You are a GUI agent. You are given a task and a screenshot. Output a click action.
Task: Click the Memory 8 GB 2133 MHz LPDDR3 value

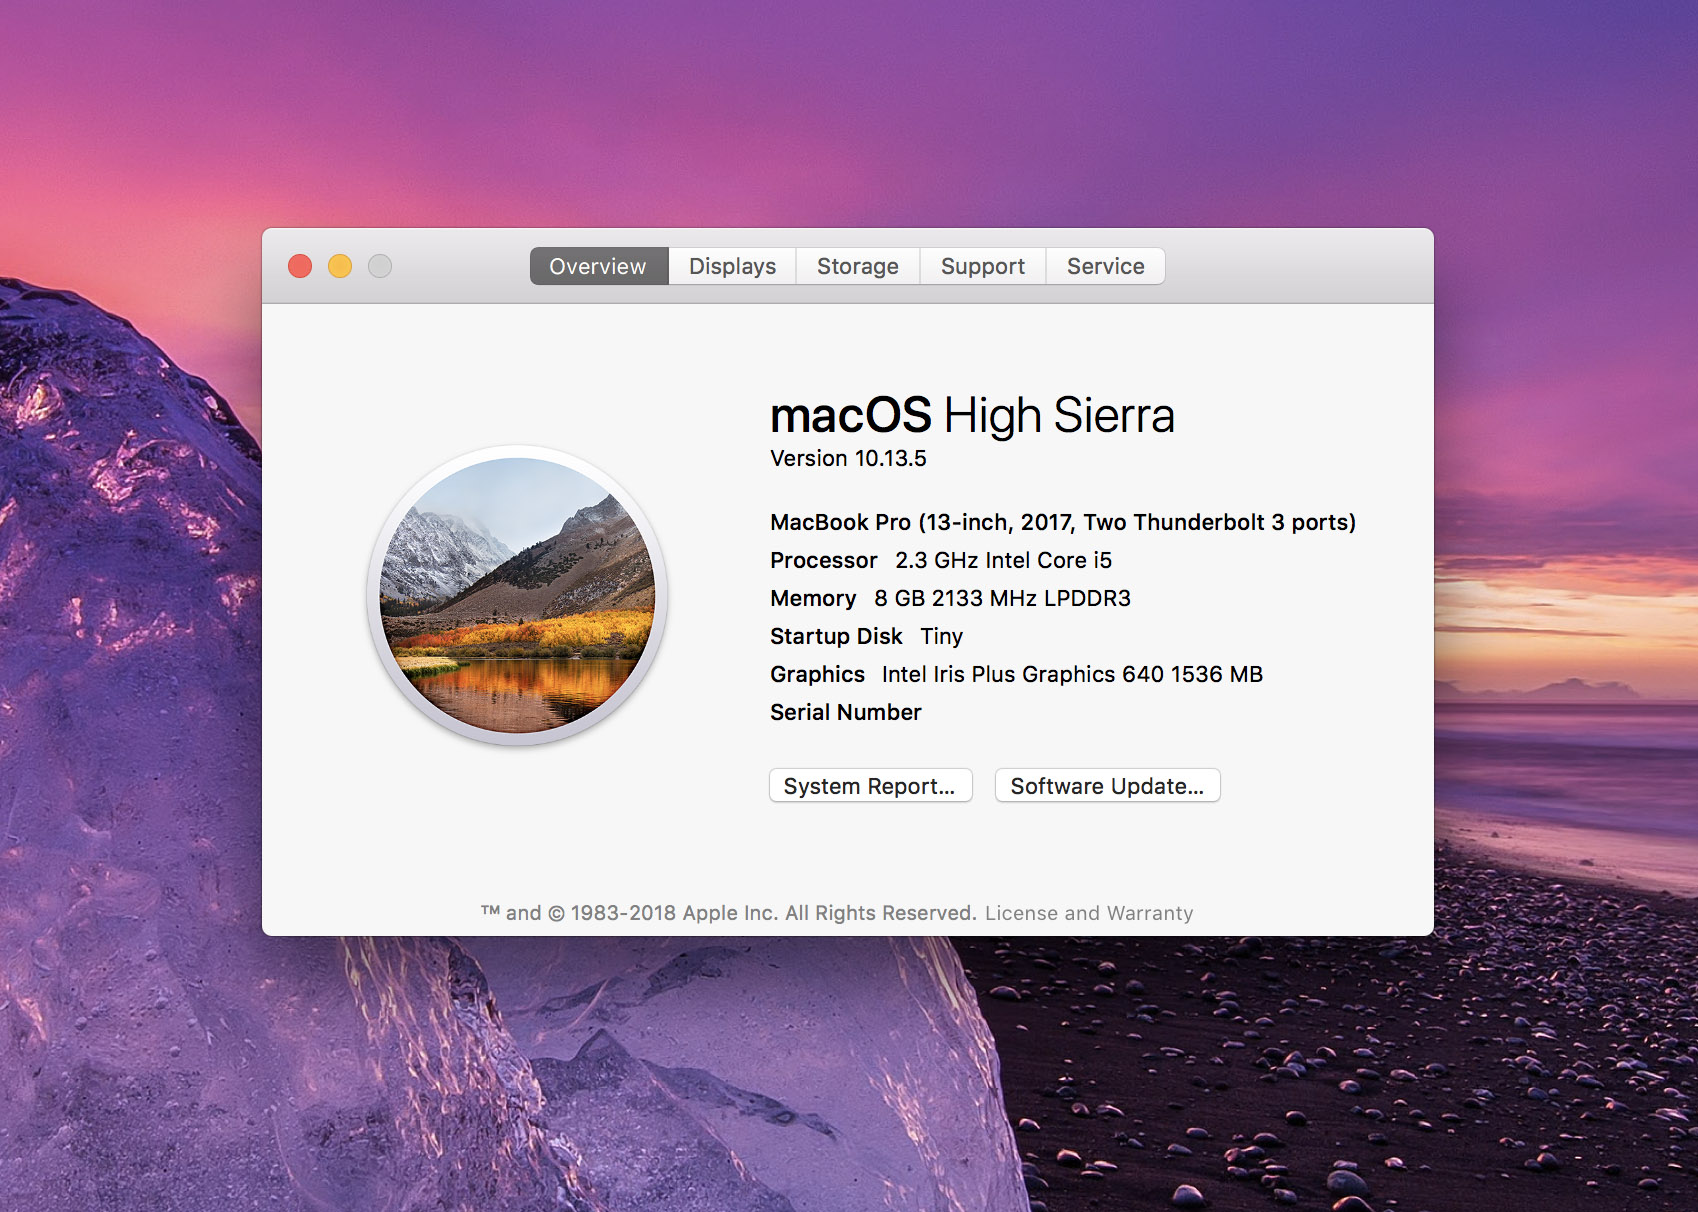1002,598
